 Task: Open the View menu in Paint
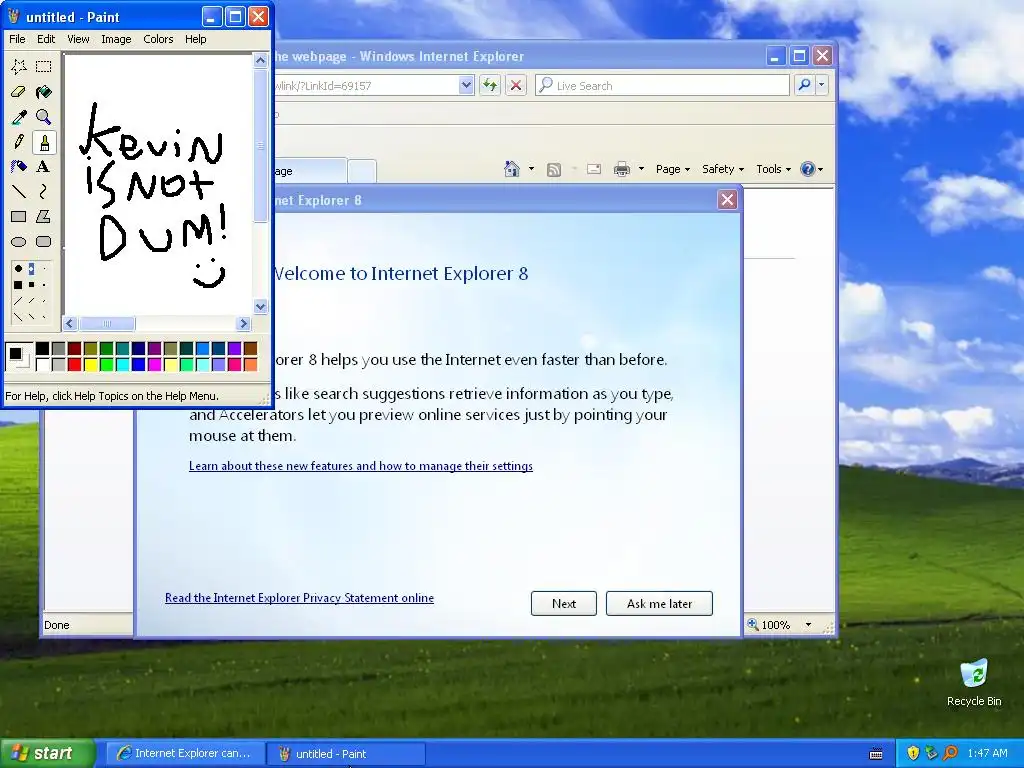(x=78, y=39)
